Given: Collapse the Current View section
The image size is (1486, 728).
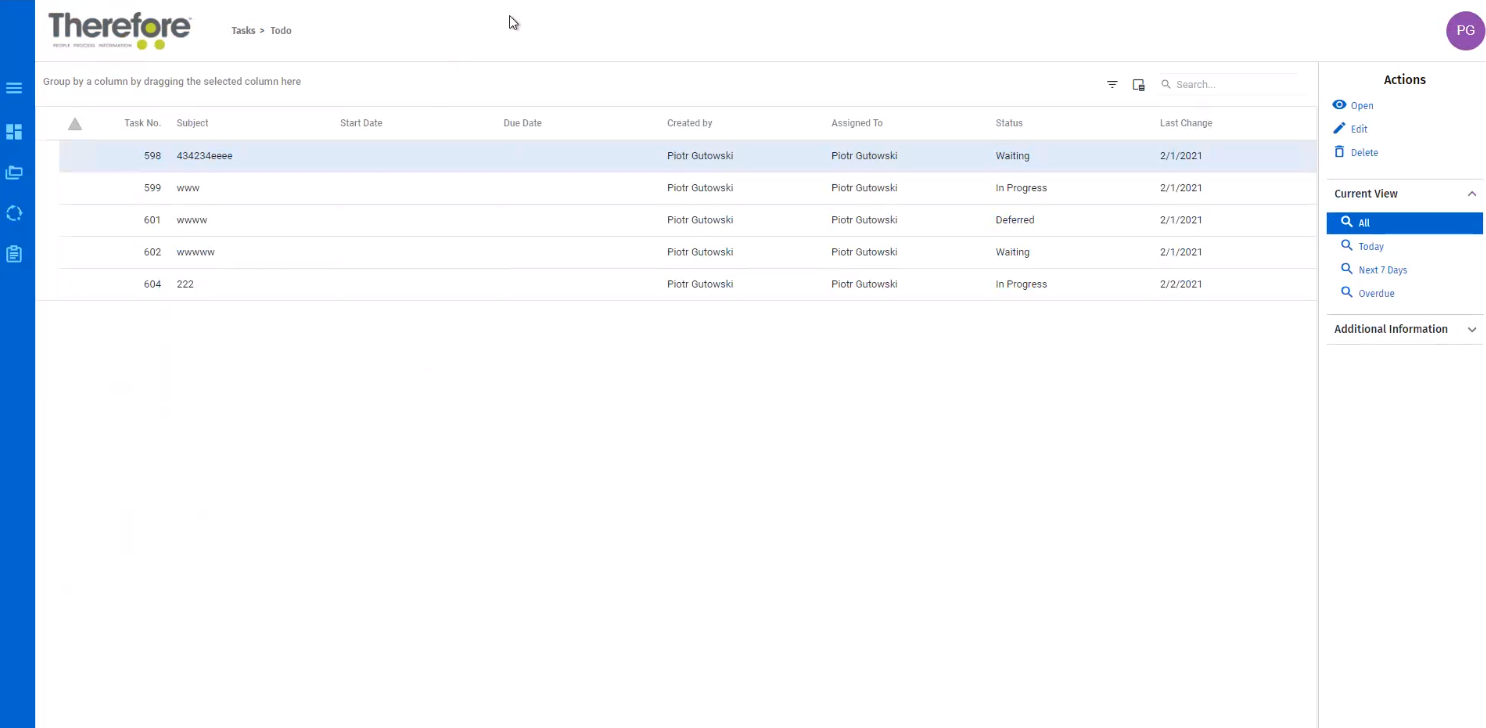Looking at the screenshot, I should coord(1471,194).
